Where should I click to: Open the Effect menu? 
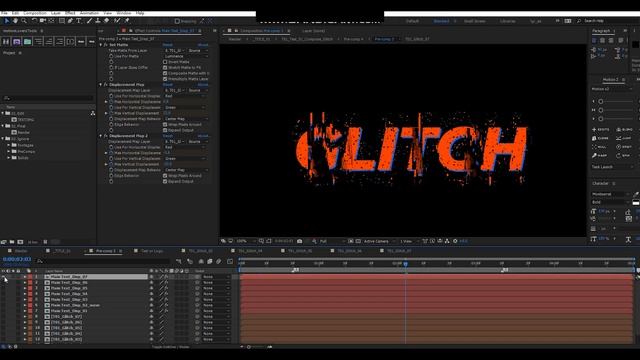tap(70, 13)
